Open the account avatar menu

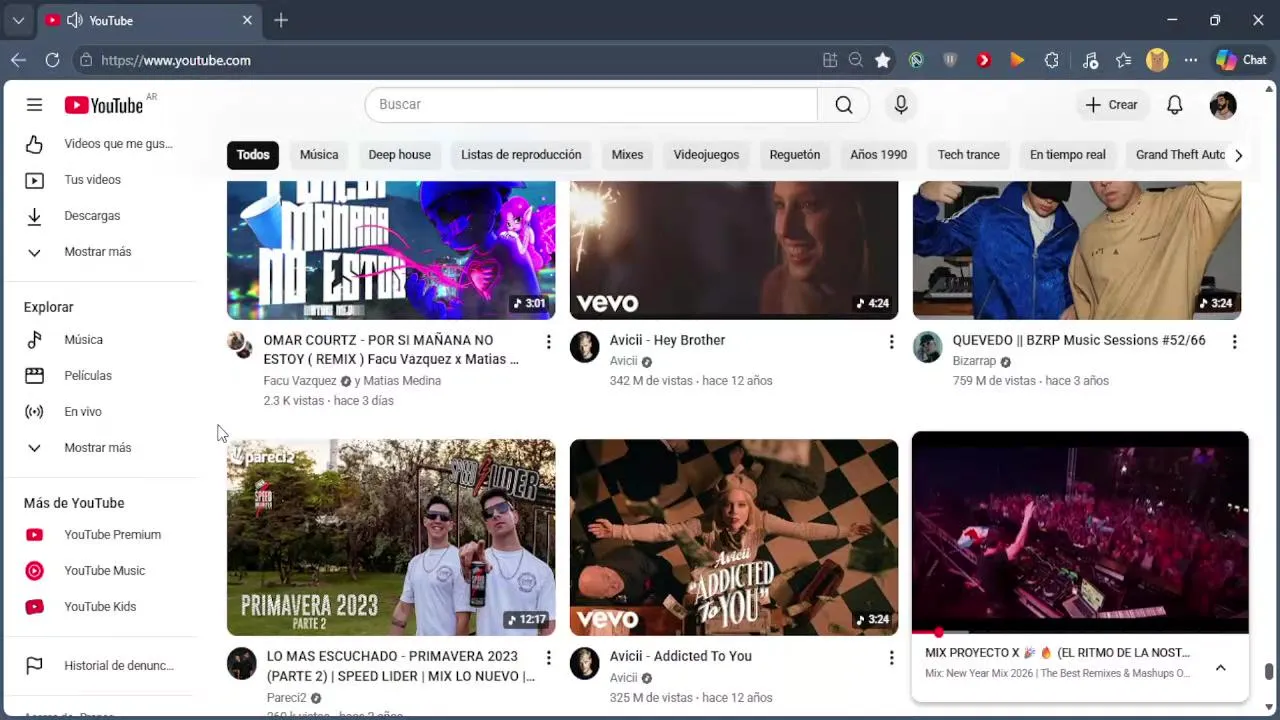coord(1223,105)
